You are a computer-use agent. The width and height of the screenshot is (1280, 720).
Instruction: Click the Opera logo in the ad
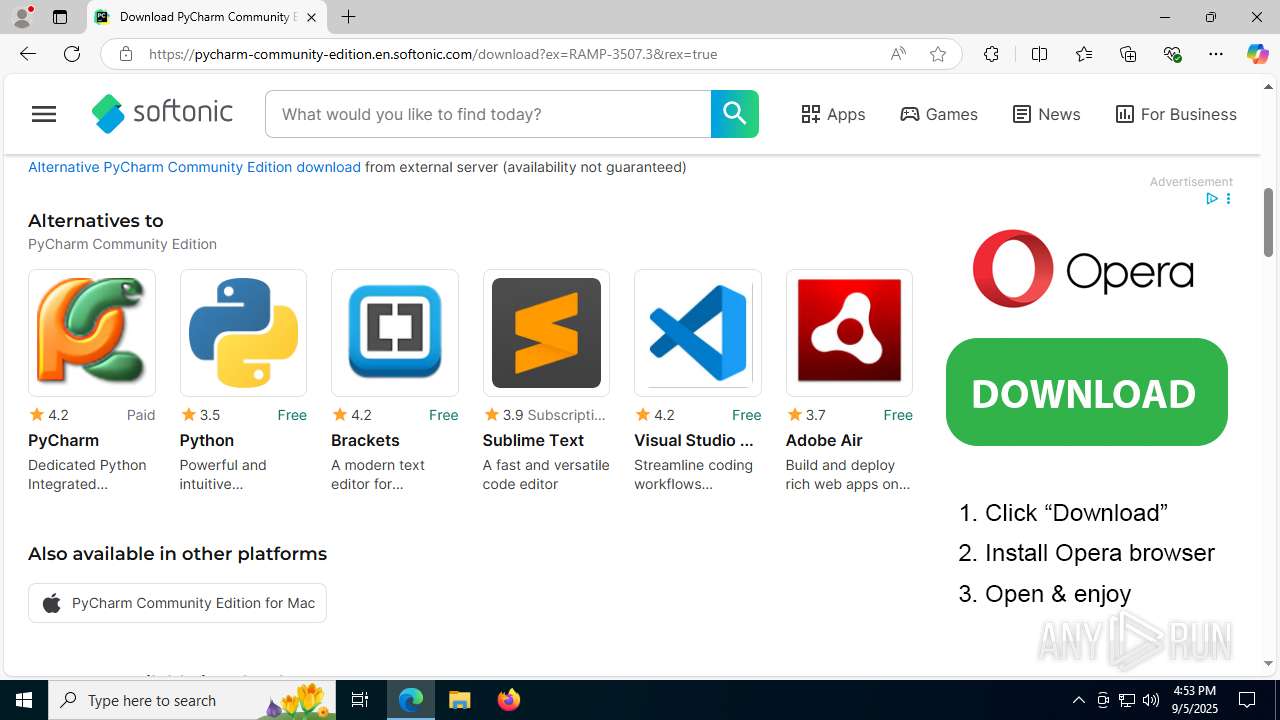[1083, 269]
